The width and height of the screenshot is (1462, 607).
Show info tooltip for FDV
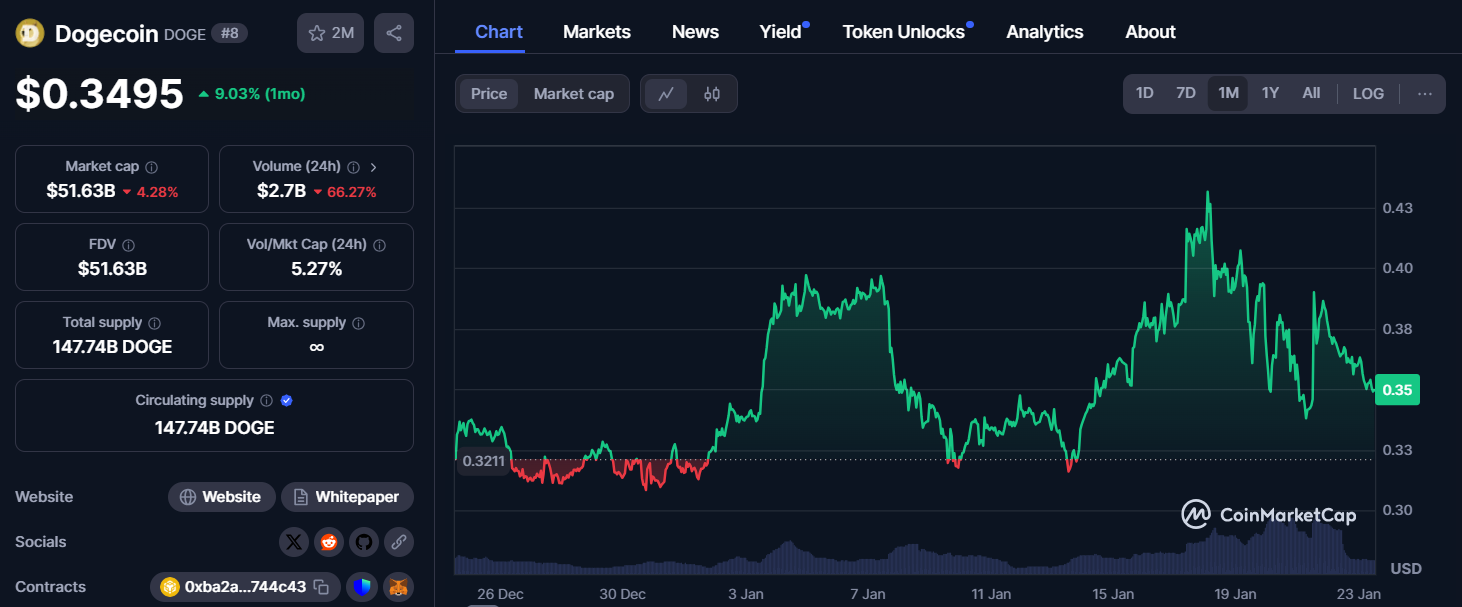tap(129, 245)
